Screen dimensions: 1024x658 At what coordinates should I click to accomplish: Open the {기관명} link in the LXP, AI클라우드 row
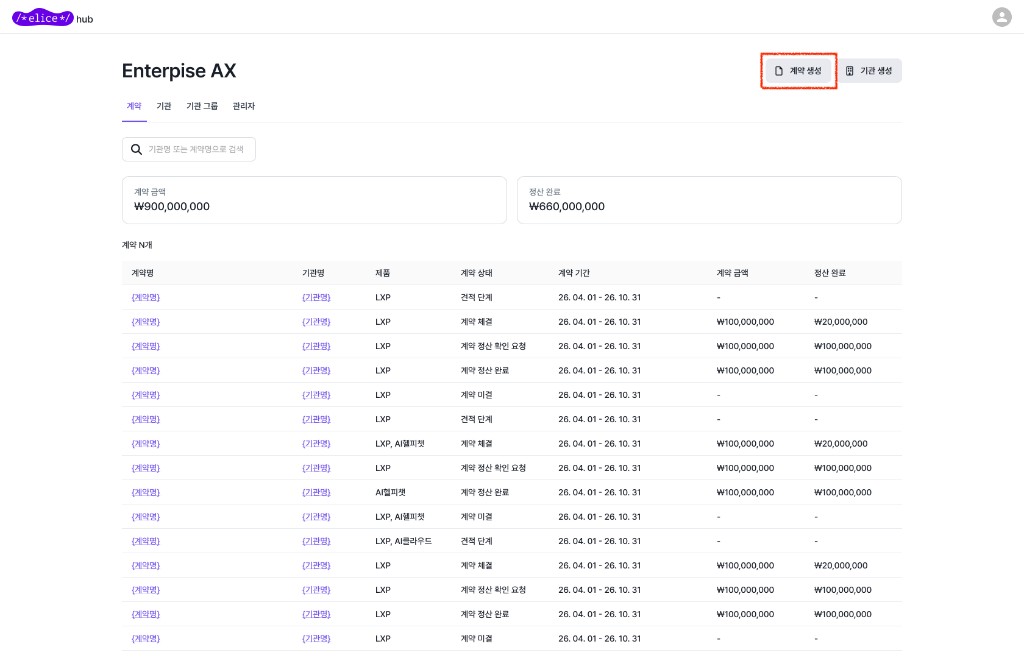pyautogui.click(x=317, y=541)
